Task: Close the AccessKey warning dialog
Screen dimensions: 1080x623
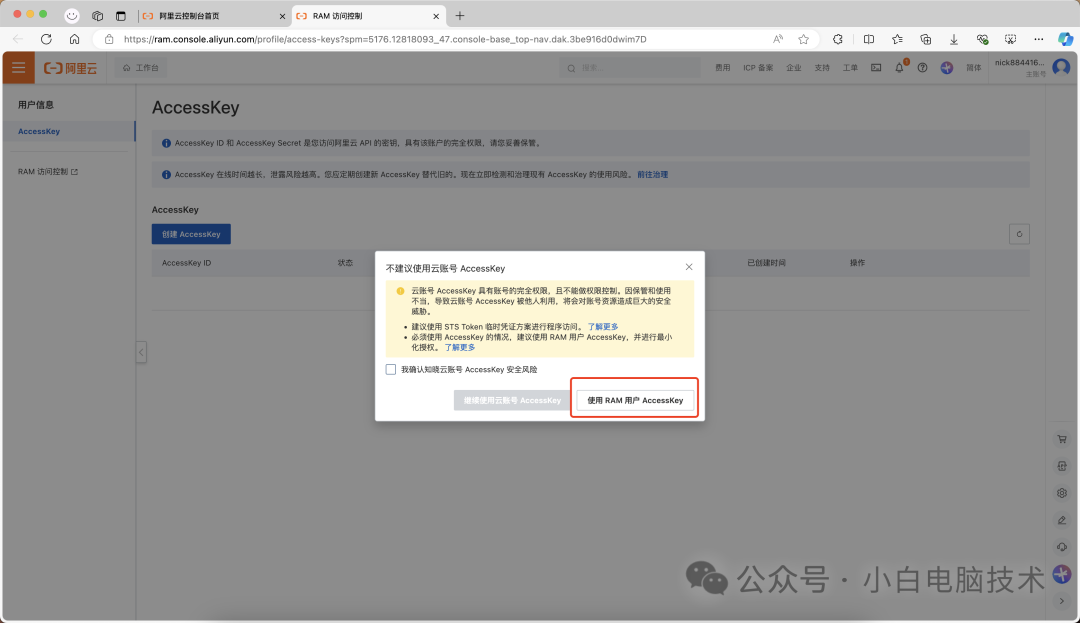Action: point(689,267)
